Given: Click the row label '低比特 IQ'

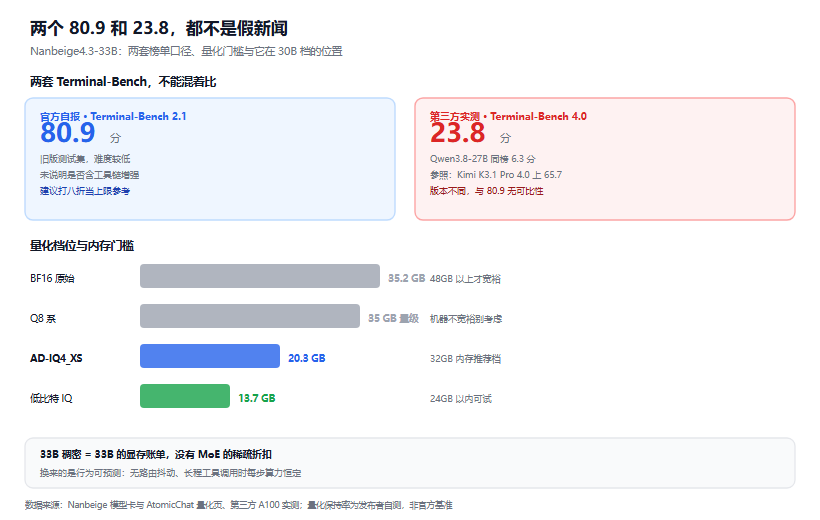Looking at the screenshot, I should pyautogui.click(x=51, y=399).
